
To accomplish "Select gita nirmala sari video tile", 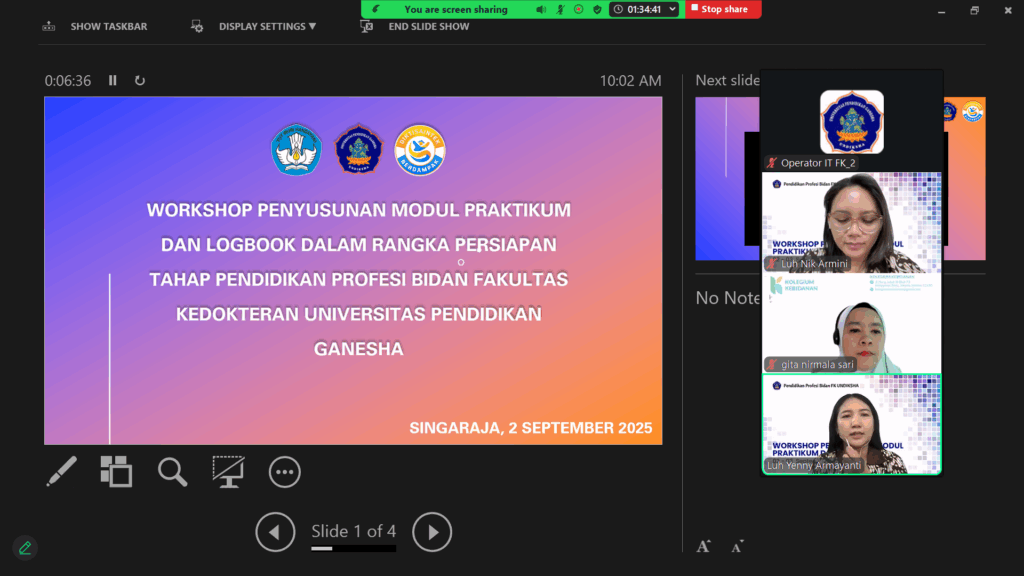I will click(x=852, y=323).
